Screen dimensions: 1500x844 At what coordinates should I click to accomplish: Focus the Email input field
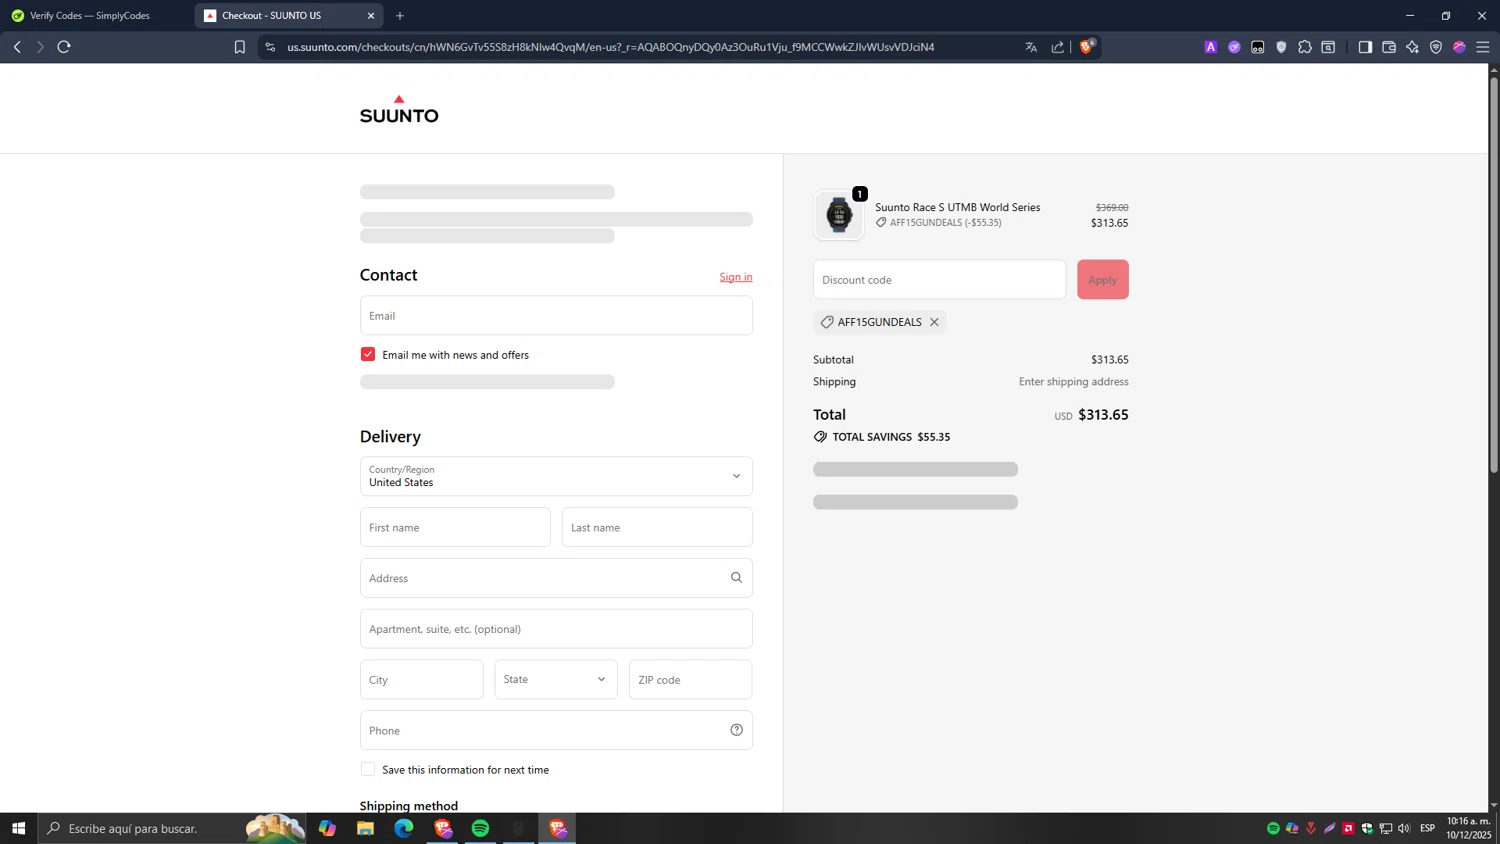(x=556, y=315)
